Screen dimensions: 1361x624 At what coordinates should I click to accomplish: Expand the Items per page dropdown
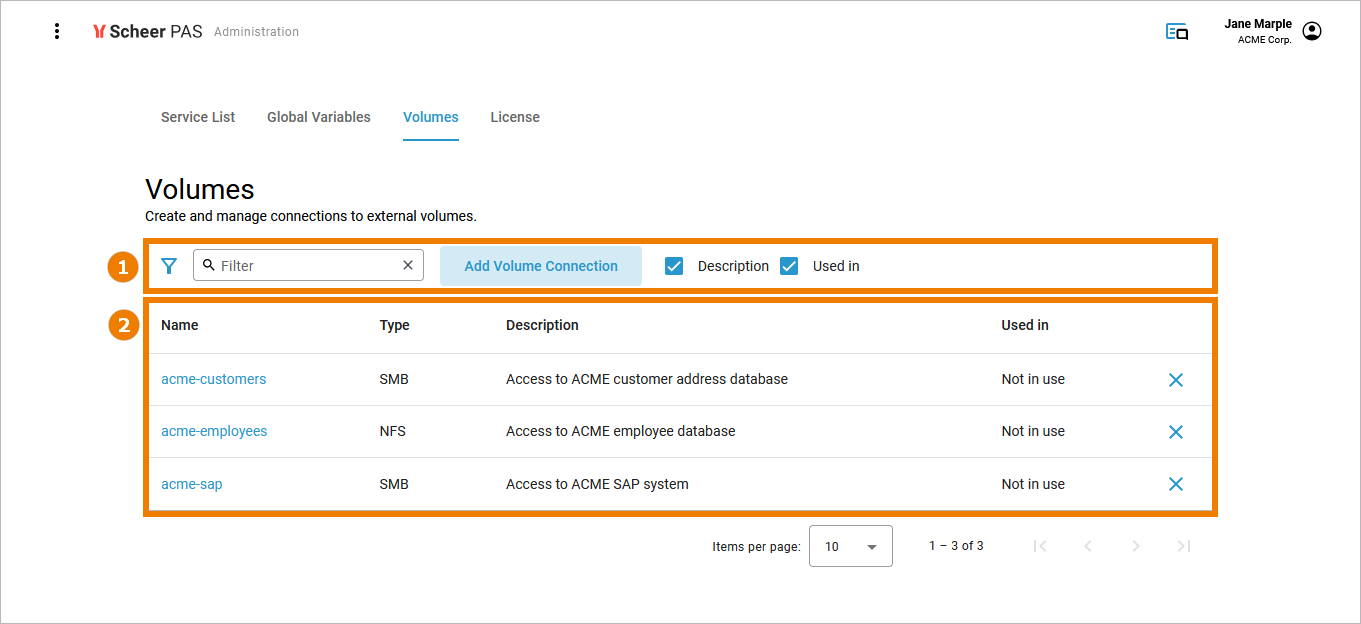coord(850,547)
